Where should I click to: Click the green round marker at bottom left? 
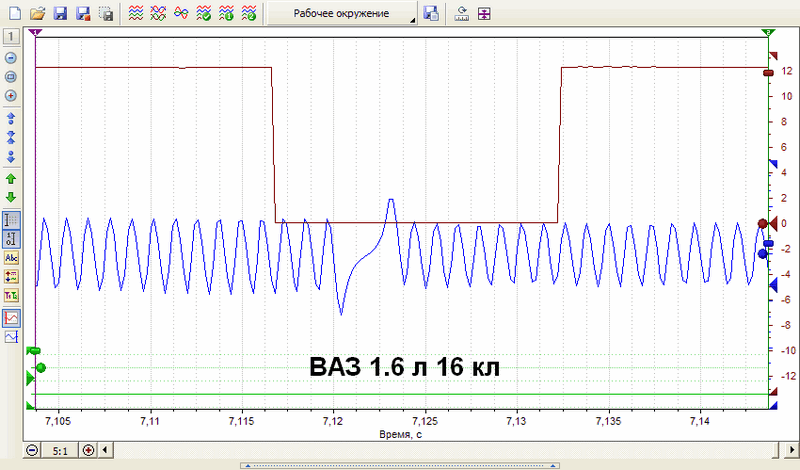tap(41, 367)
